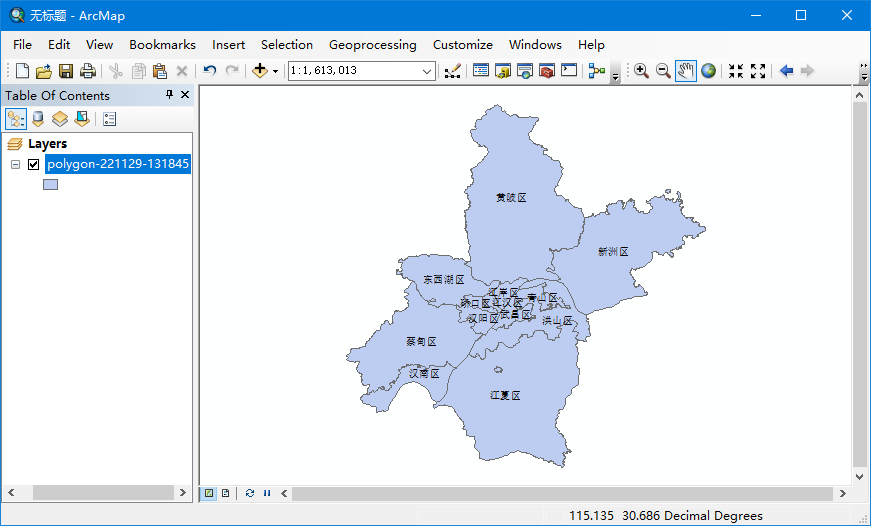Screen dimensions: 871x526
Task: Switch to Layout View button
Action: point(226,493)
